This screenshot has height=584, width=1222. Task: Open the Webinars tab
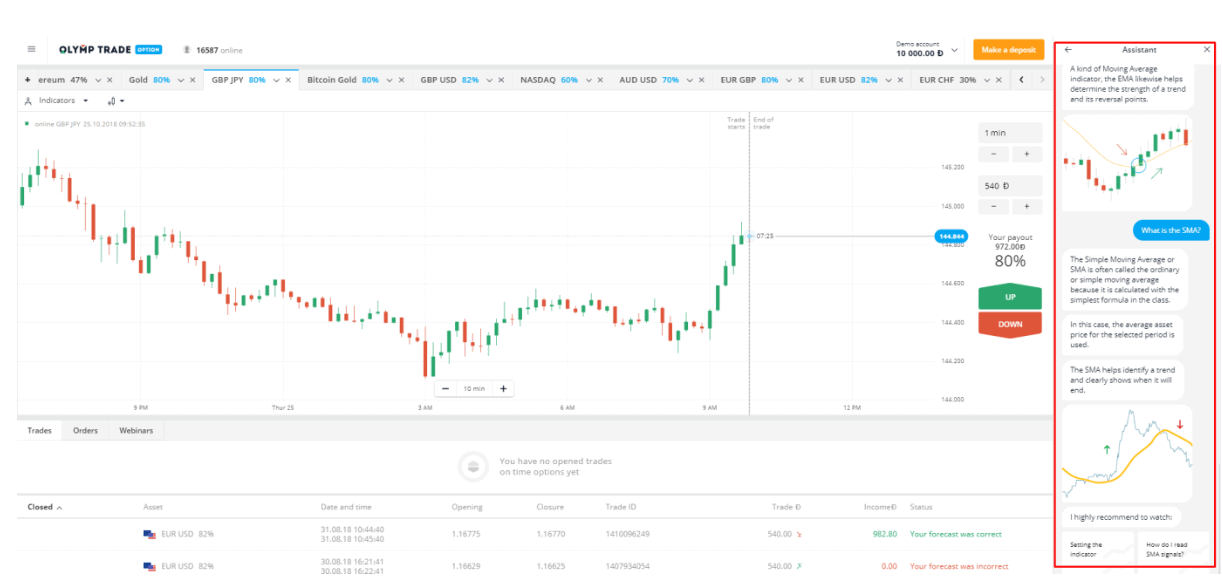(x=136, y=431)
